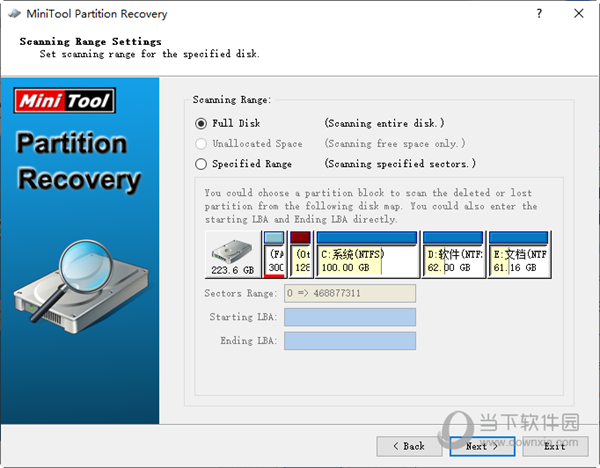Click the 'Ending LBA:' label
The image size is (600, 468).
(x=248, y=341)
